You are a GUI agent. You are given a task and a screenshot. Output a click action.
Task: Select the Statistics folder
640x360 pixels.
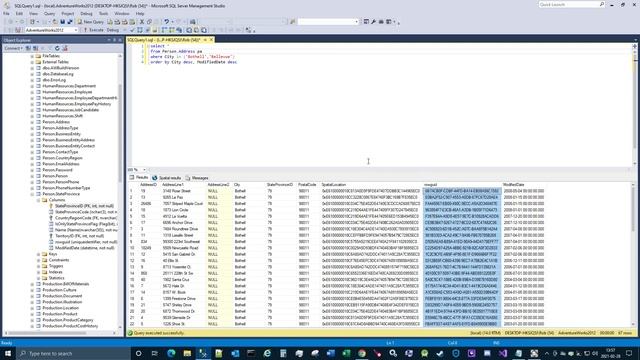point(56,278)
